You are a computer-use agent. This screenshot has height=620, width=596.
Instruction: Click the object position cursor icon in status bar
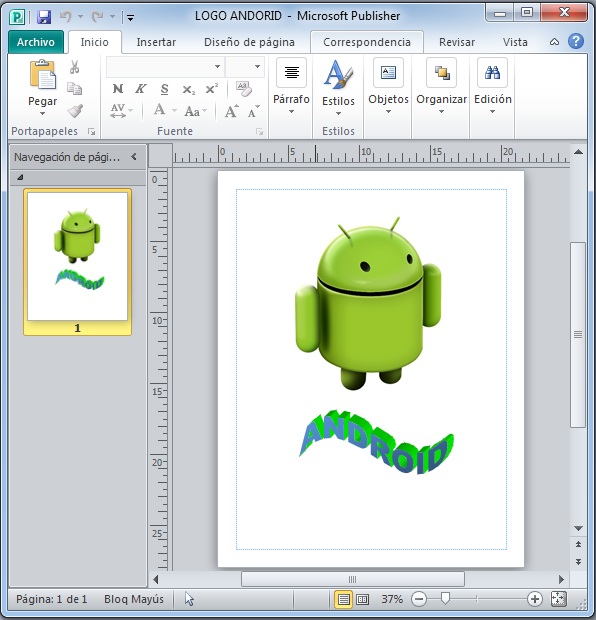tap(189, 599)
